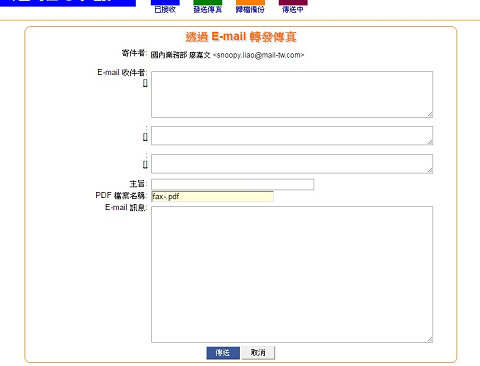Click the resize grip of the E-mail 訊息 box
480x366 pixels.
430,339
